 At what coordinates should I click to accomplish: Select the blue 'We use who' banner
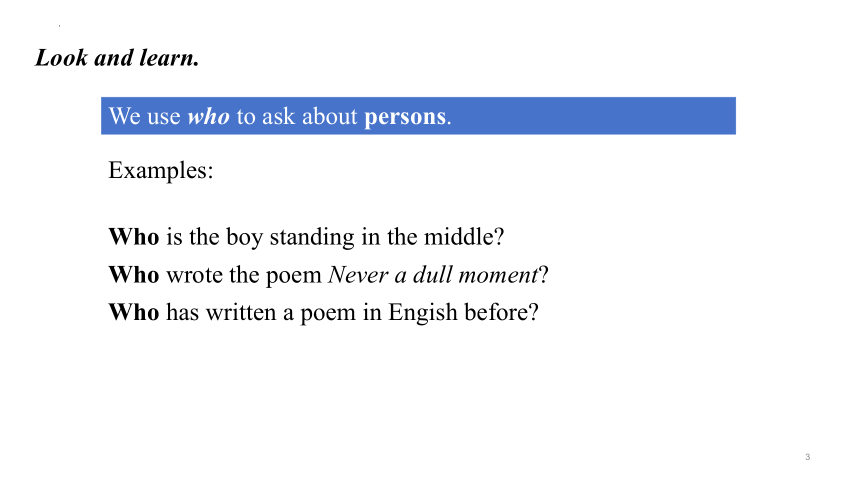point(418,116)
